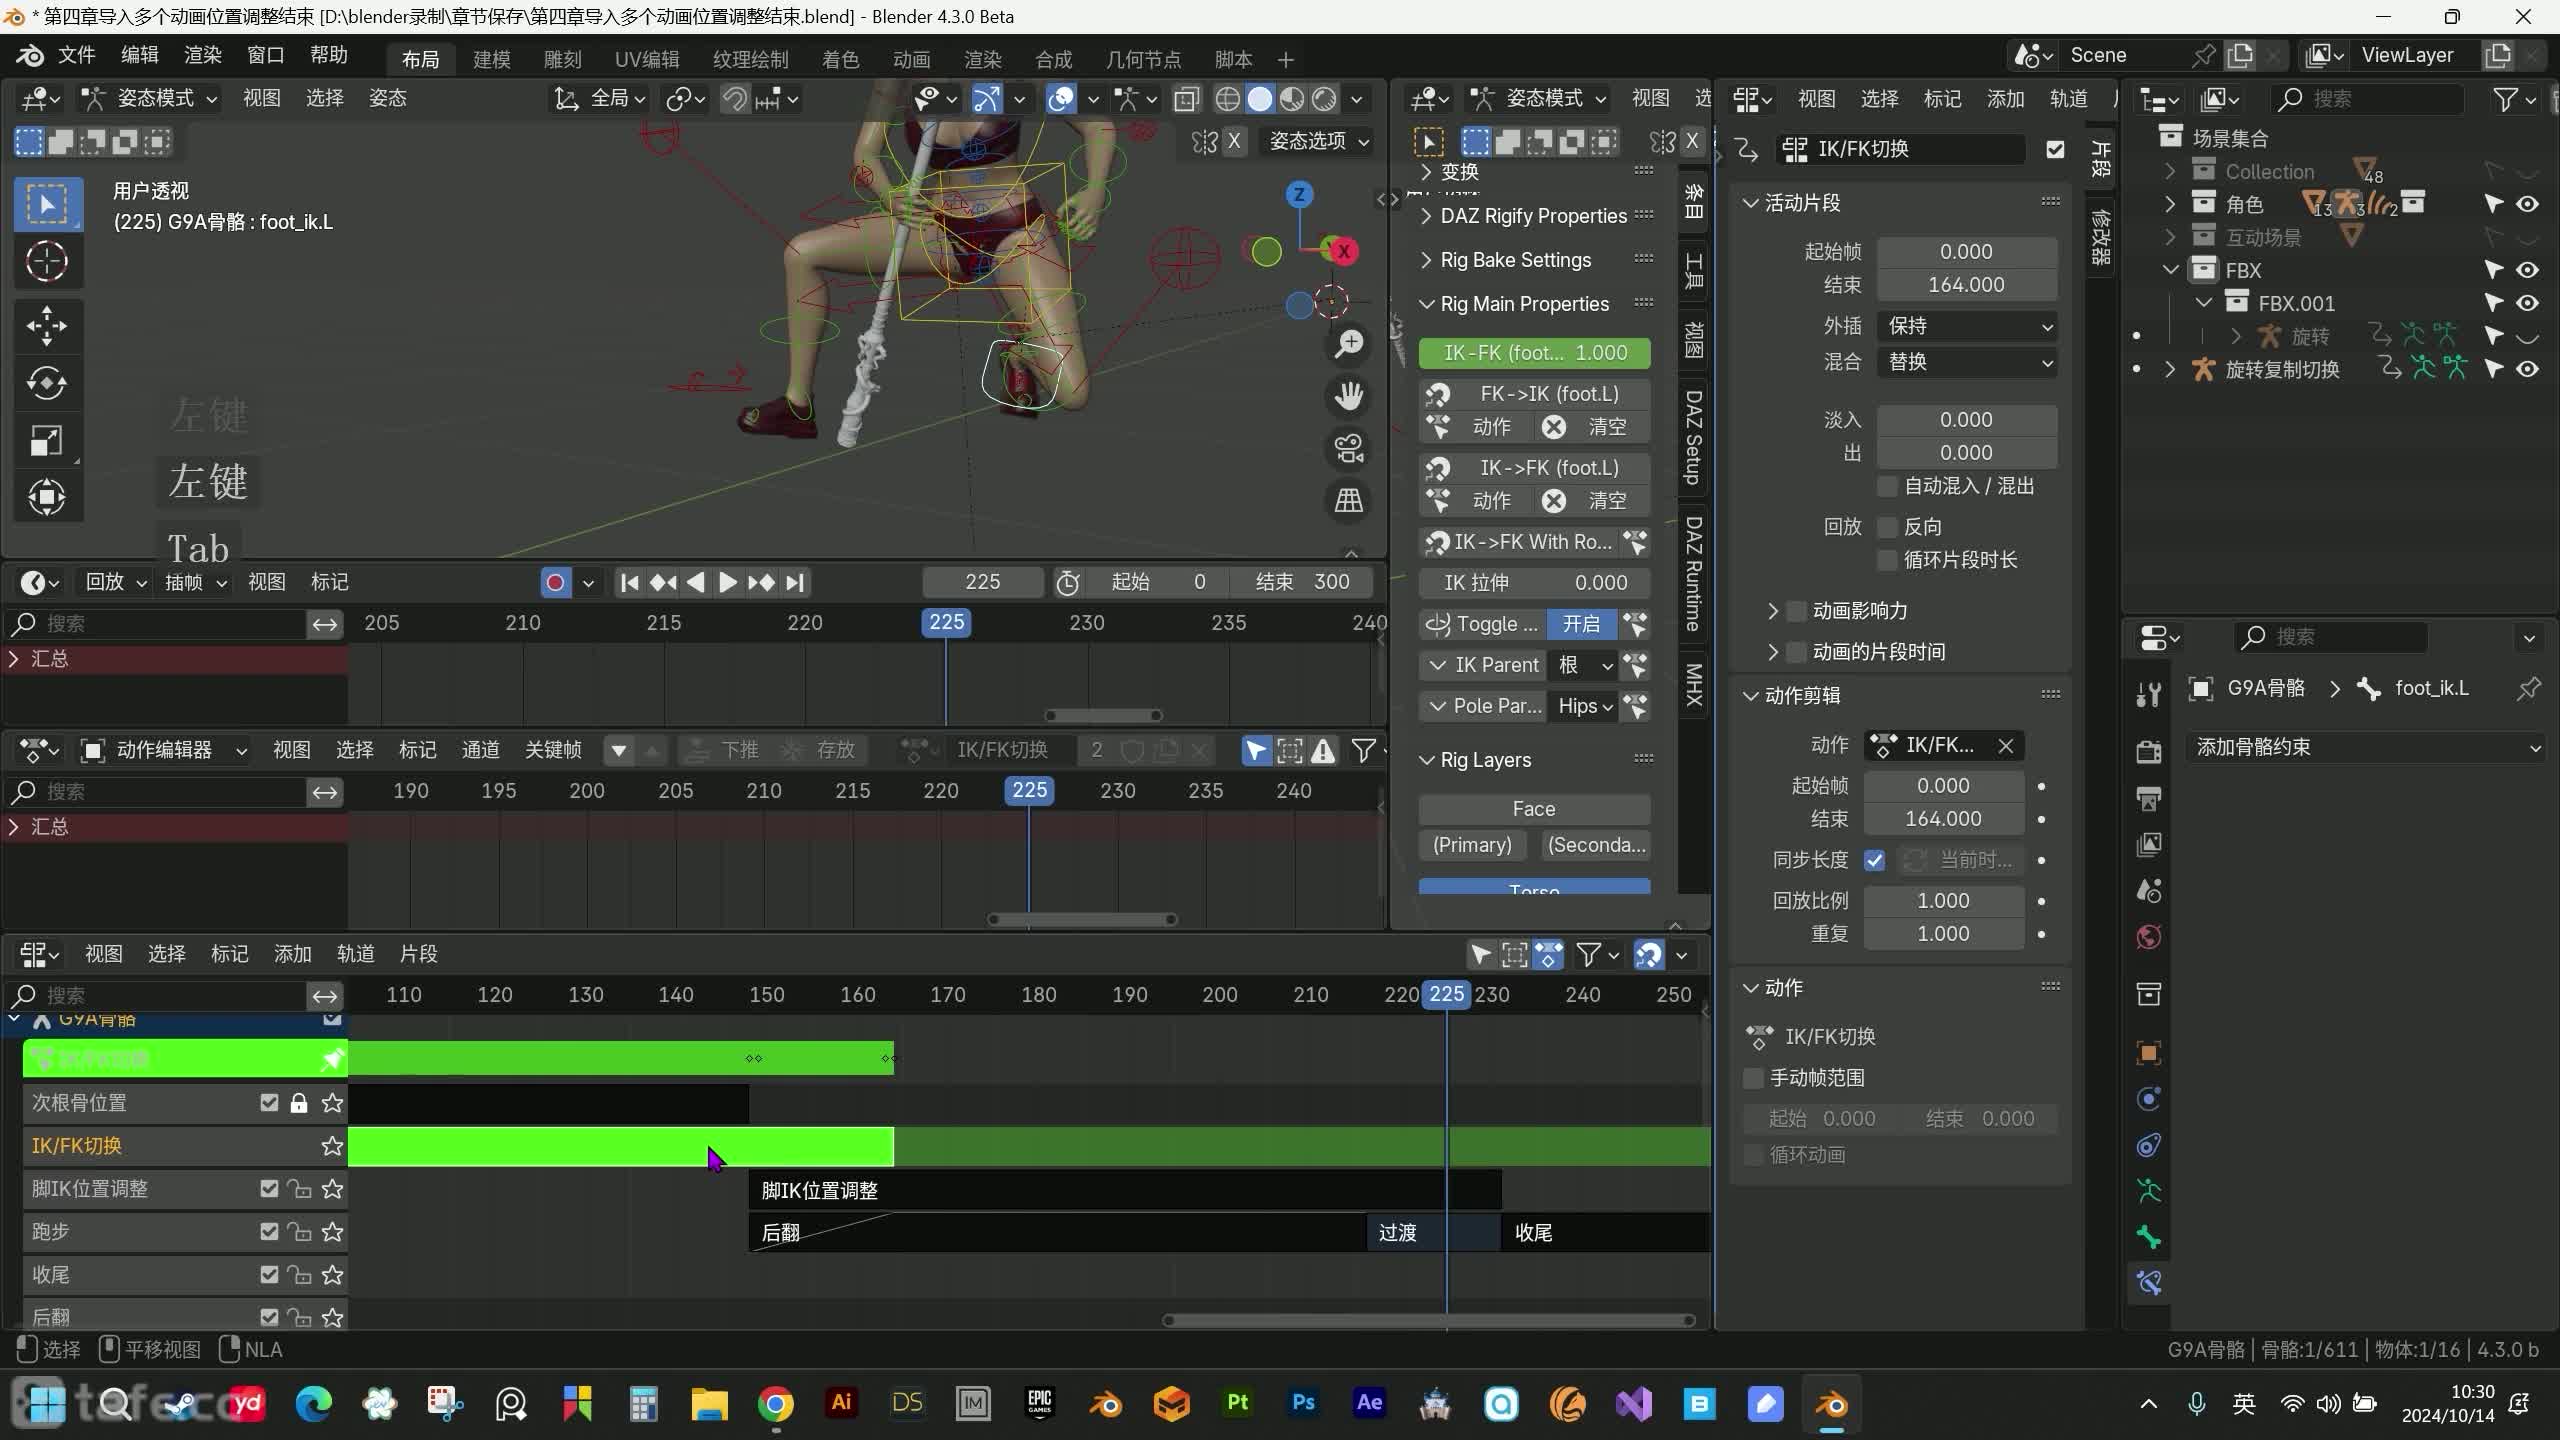
Task: Enable 反向 playback checkbox
Action: (1887, 527)
